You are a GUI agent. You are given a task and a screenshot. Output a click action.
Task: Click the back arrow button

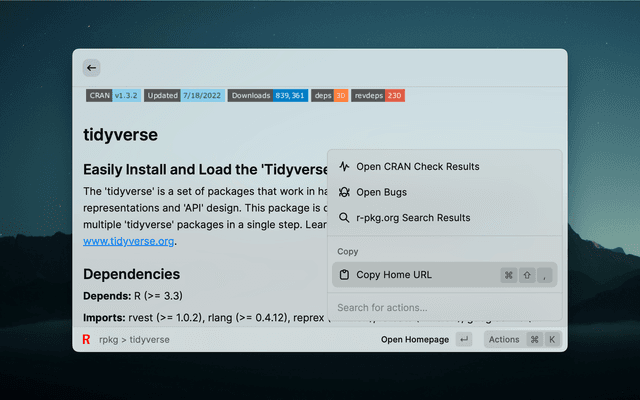click(x=91, y=68)
